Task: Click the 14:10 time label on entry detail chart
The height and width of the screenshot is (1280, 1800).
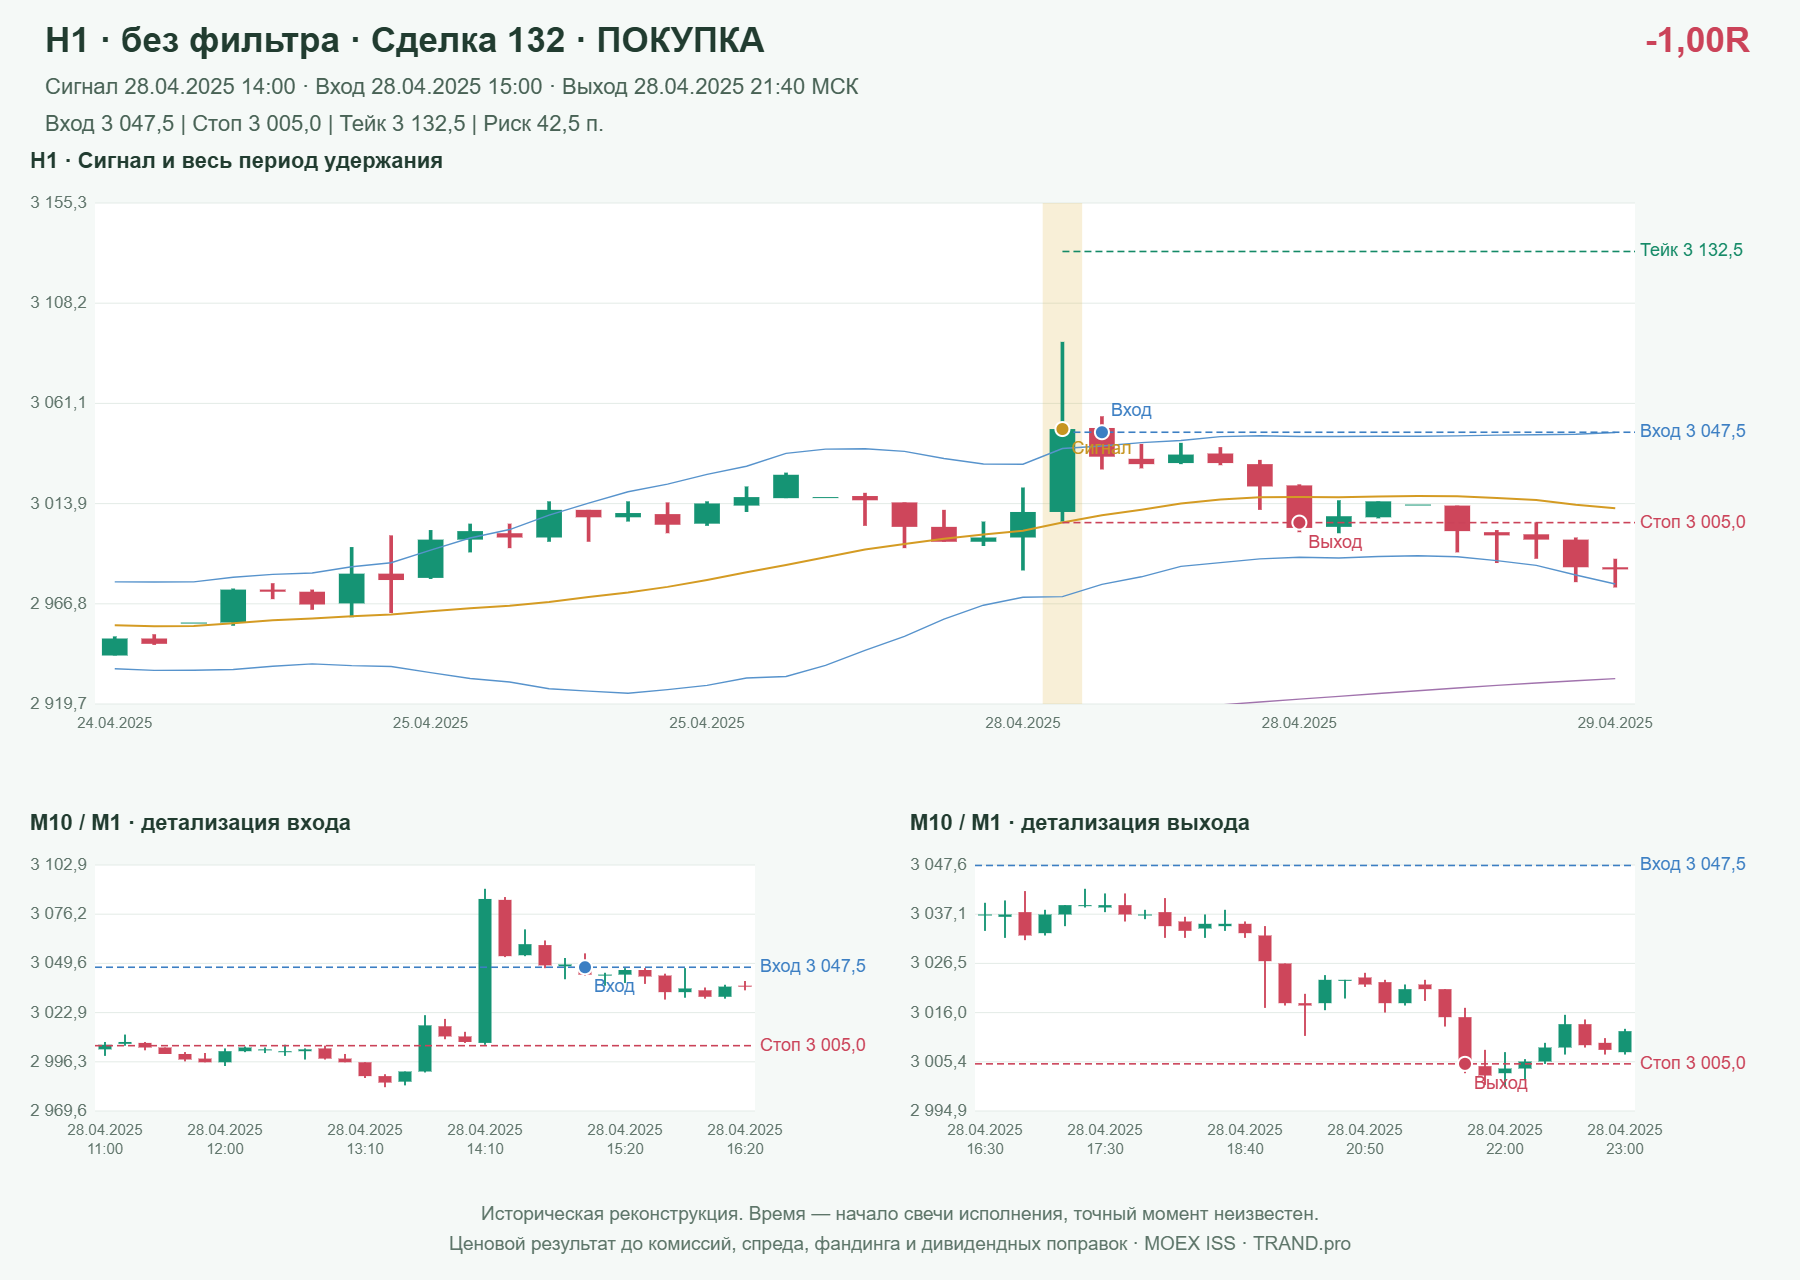Action: tap(485, 1149)
